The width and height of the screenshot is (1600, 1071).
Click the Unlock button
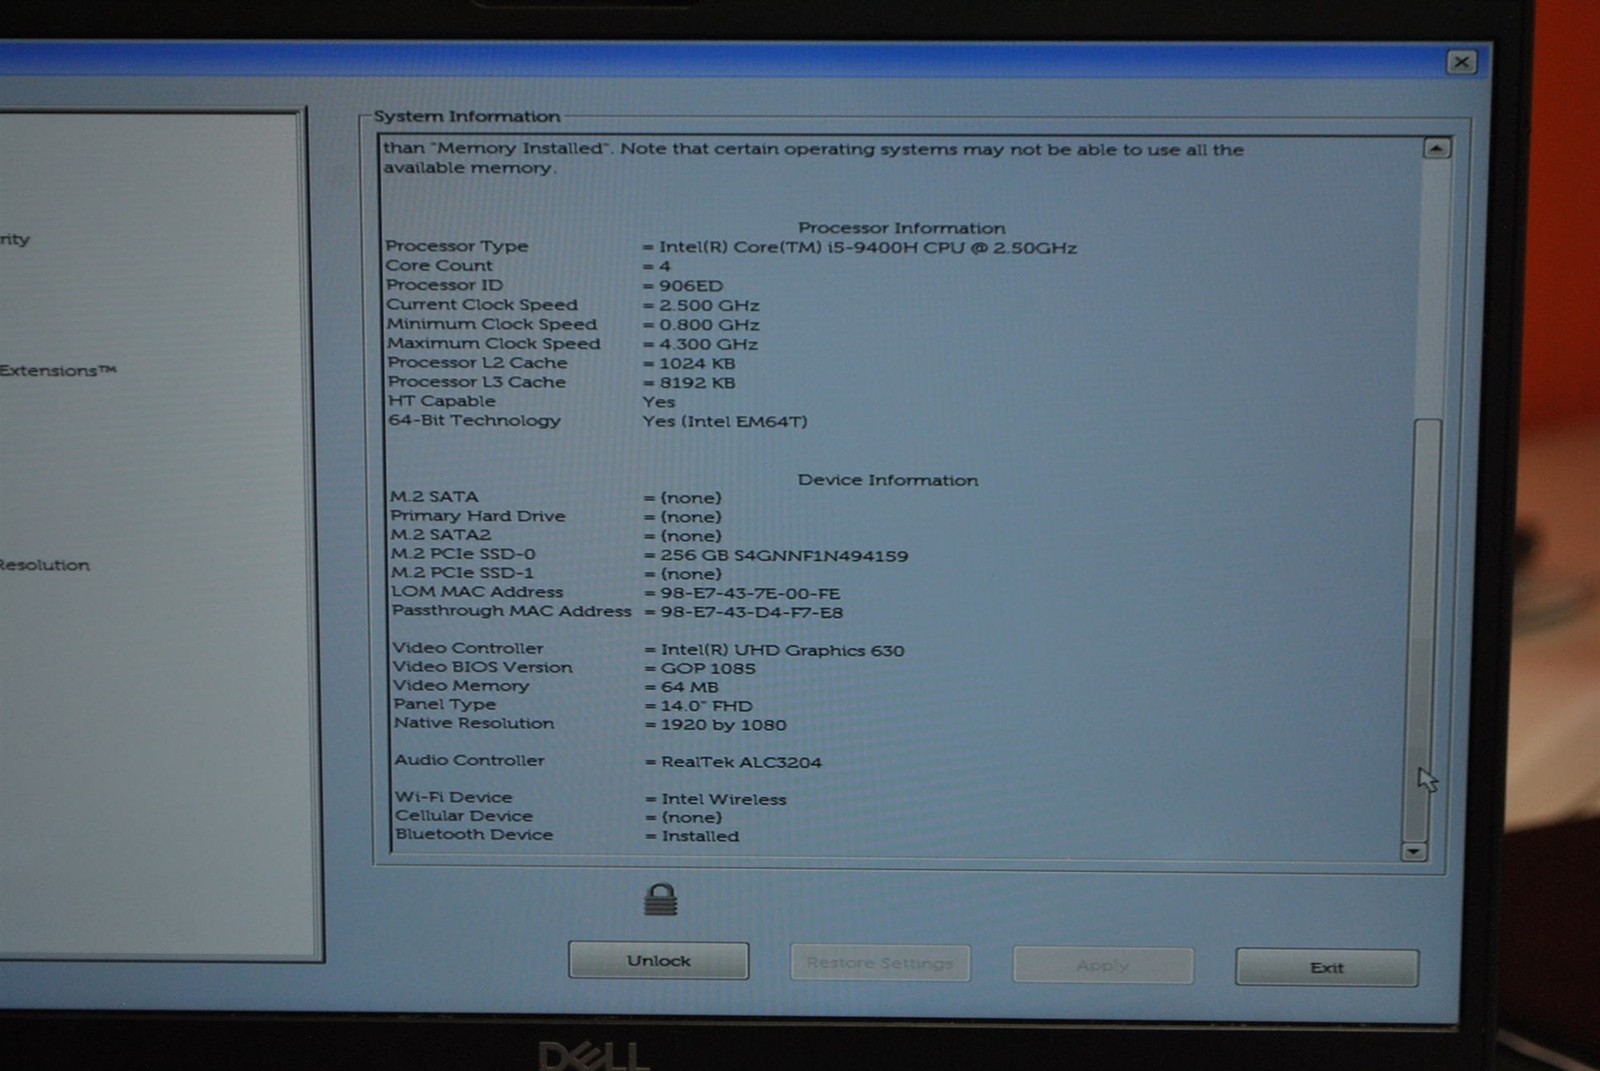(x=658, y=960)
